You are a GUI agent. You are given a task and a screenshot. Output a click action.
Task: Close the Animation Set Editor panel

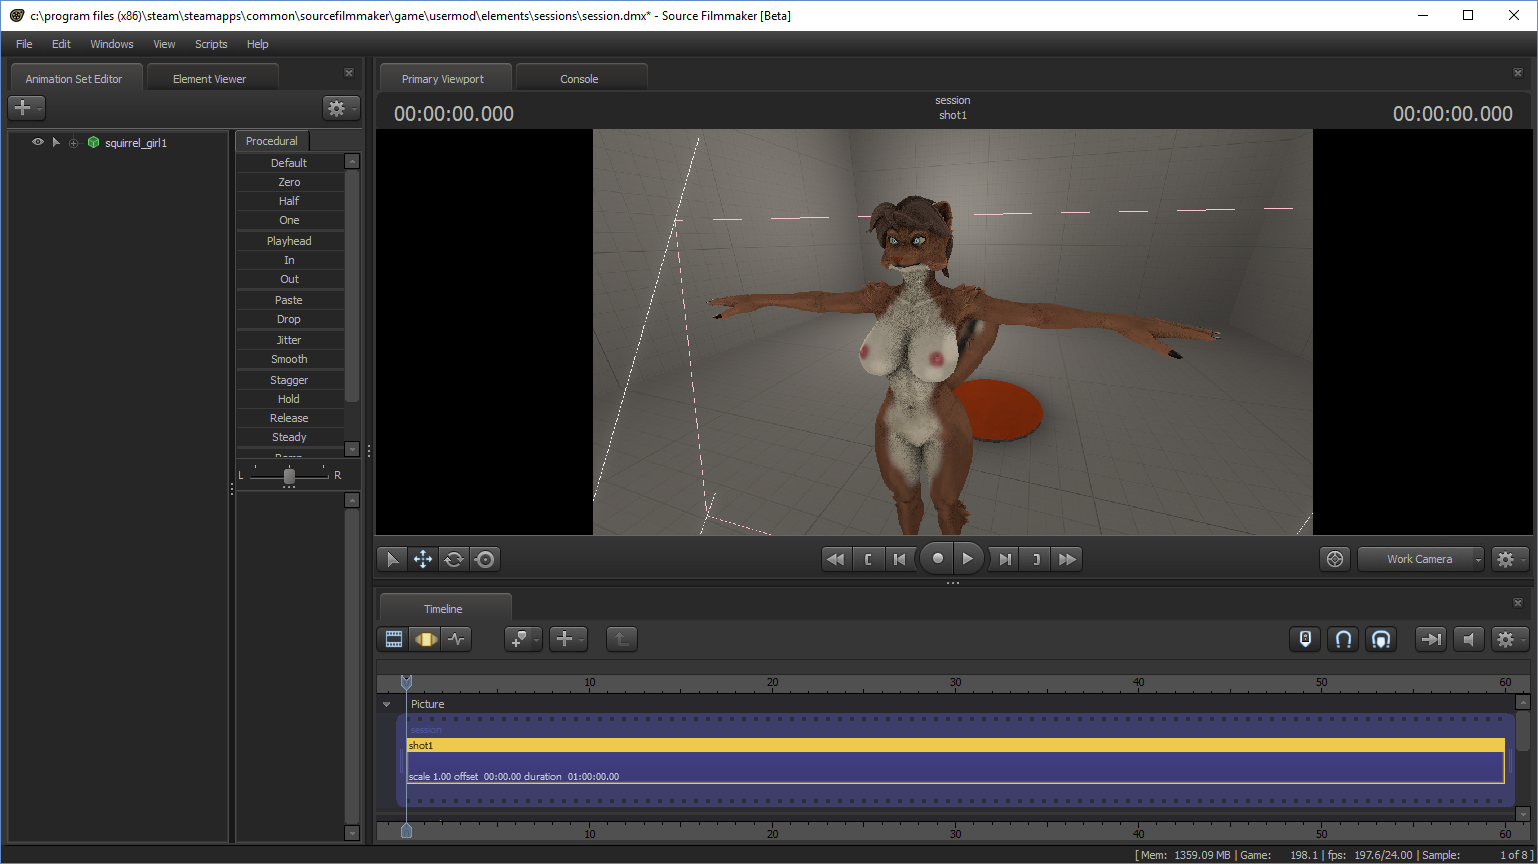click(x=349, y=73)
